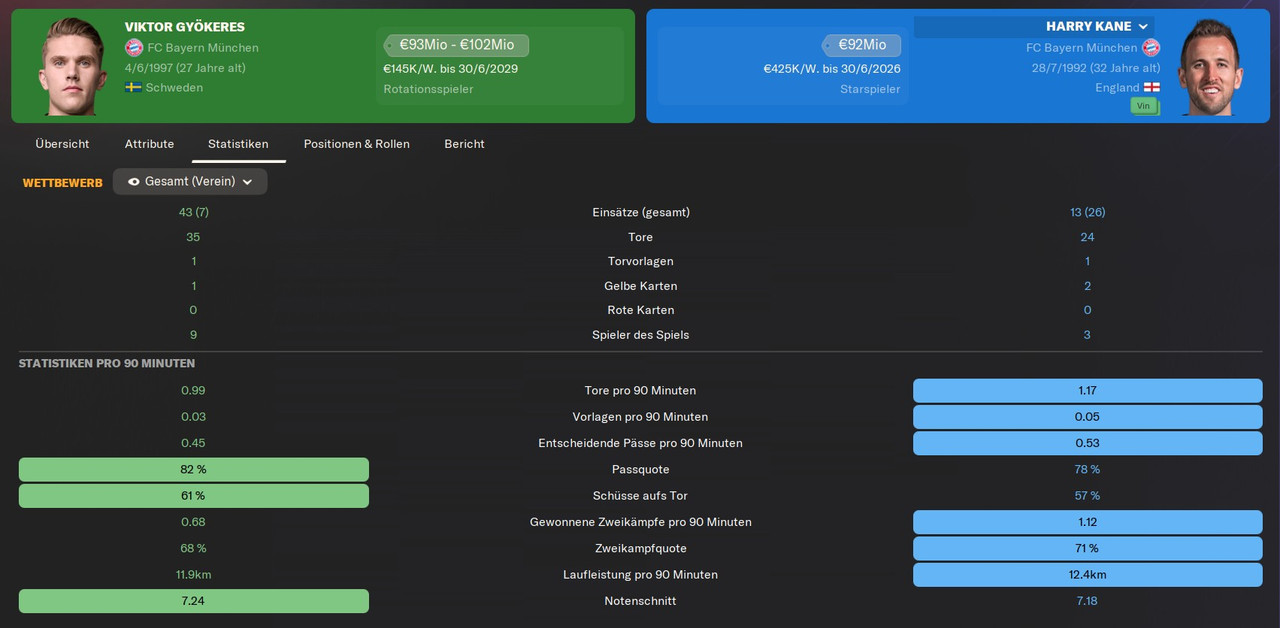Click the €93Mio - €102Mio value tag

tap(456, 45)
